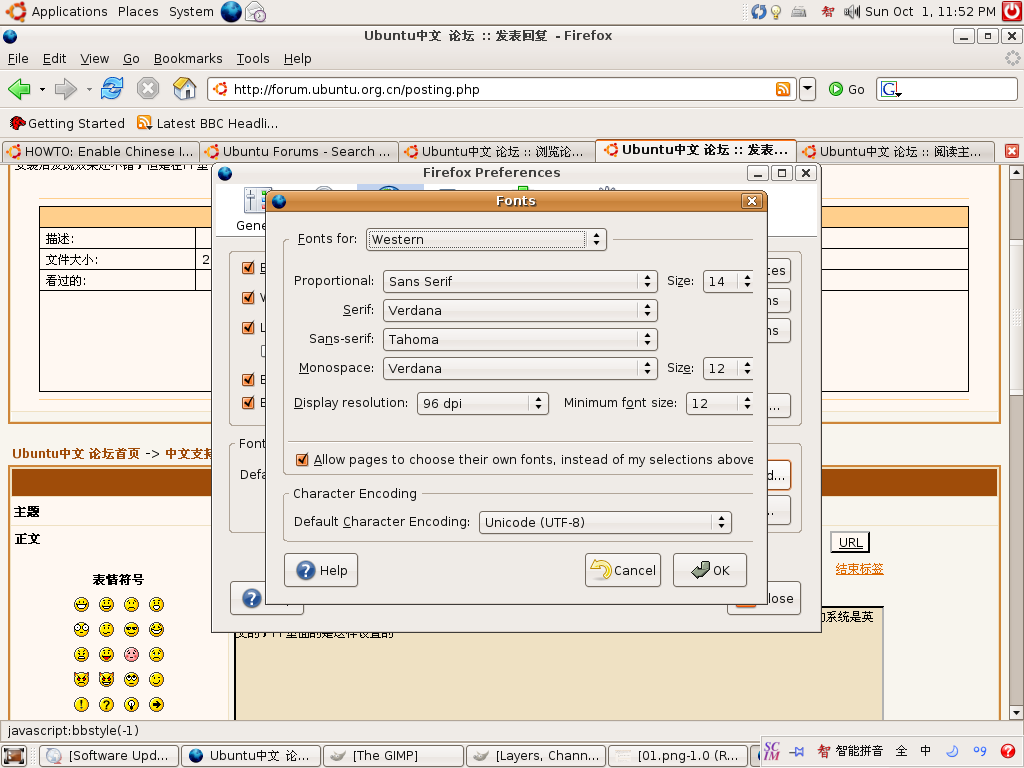The image size is (1024, 768).
Task: Click the volume speaker icon
Action: coord(852,12)
